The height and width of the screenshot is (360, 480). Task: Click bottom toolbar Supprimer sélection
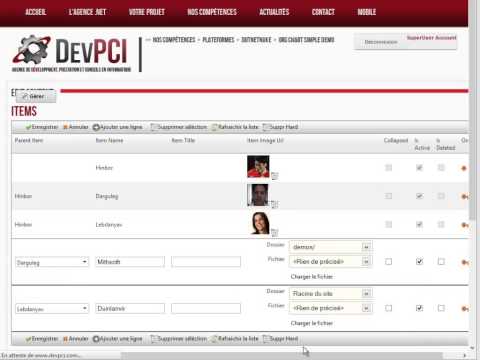[179, 339]
